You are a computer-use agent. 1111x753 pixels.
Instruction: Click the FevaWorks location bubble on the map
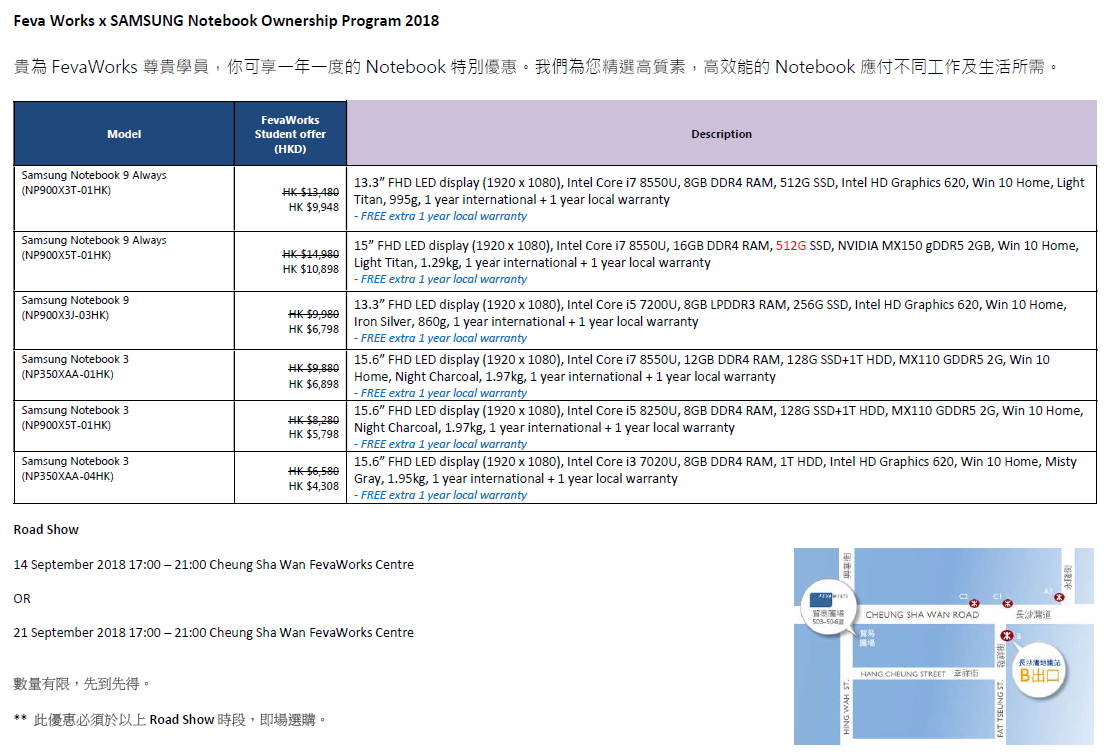click(x=828, y=608)
